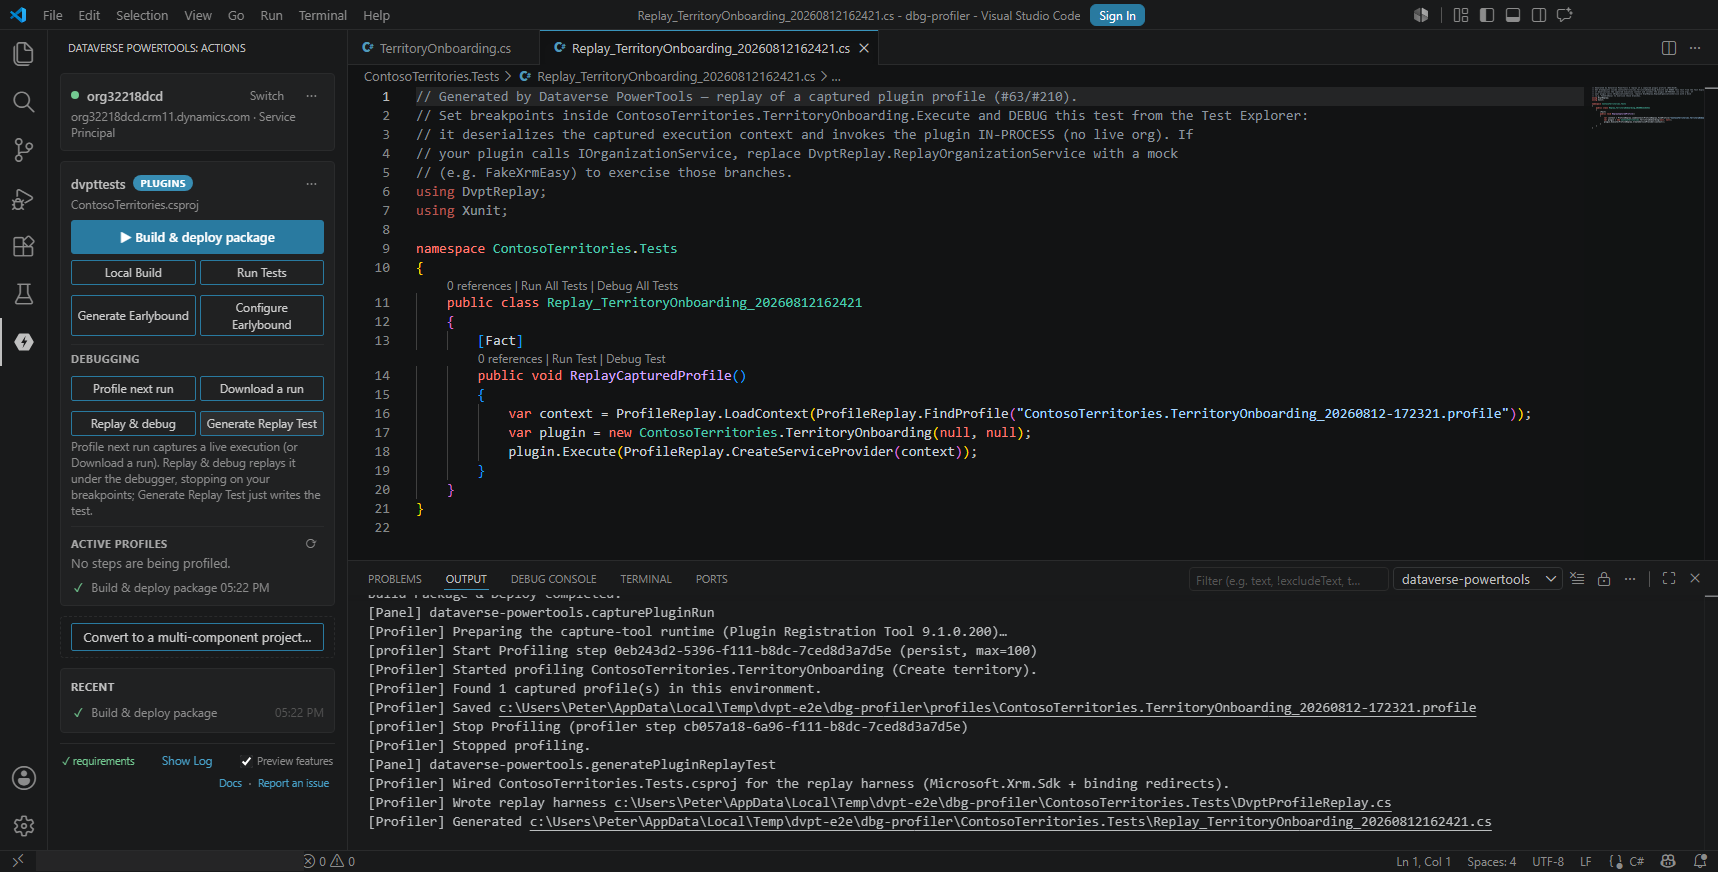
Task: Split the editor right
Action: click(x=1669, y=48)
